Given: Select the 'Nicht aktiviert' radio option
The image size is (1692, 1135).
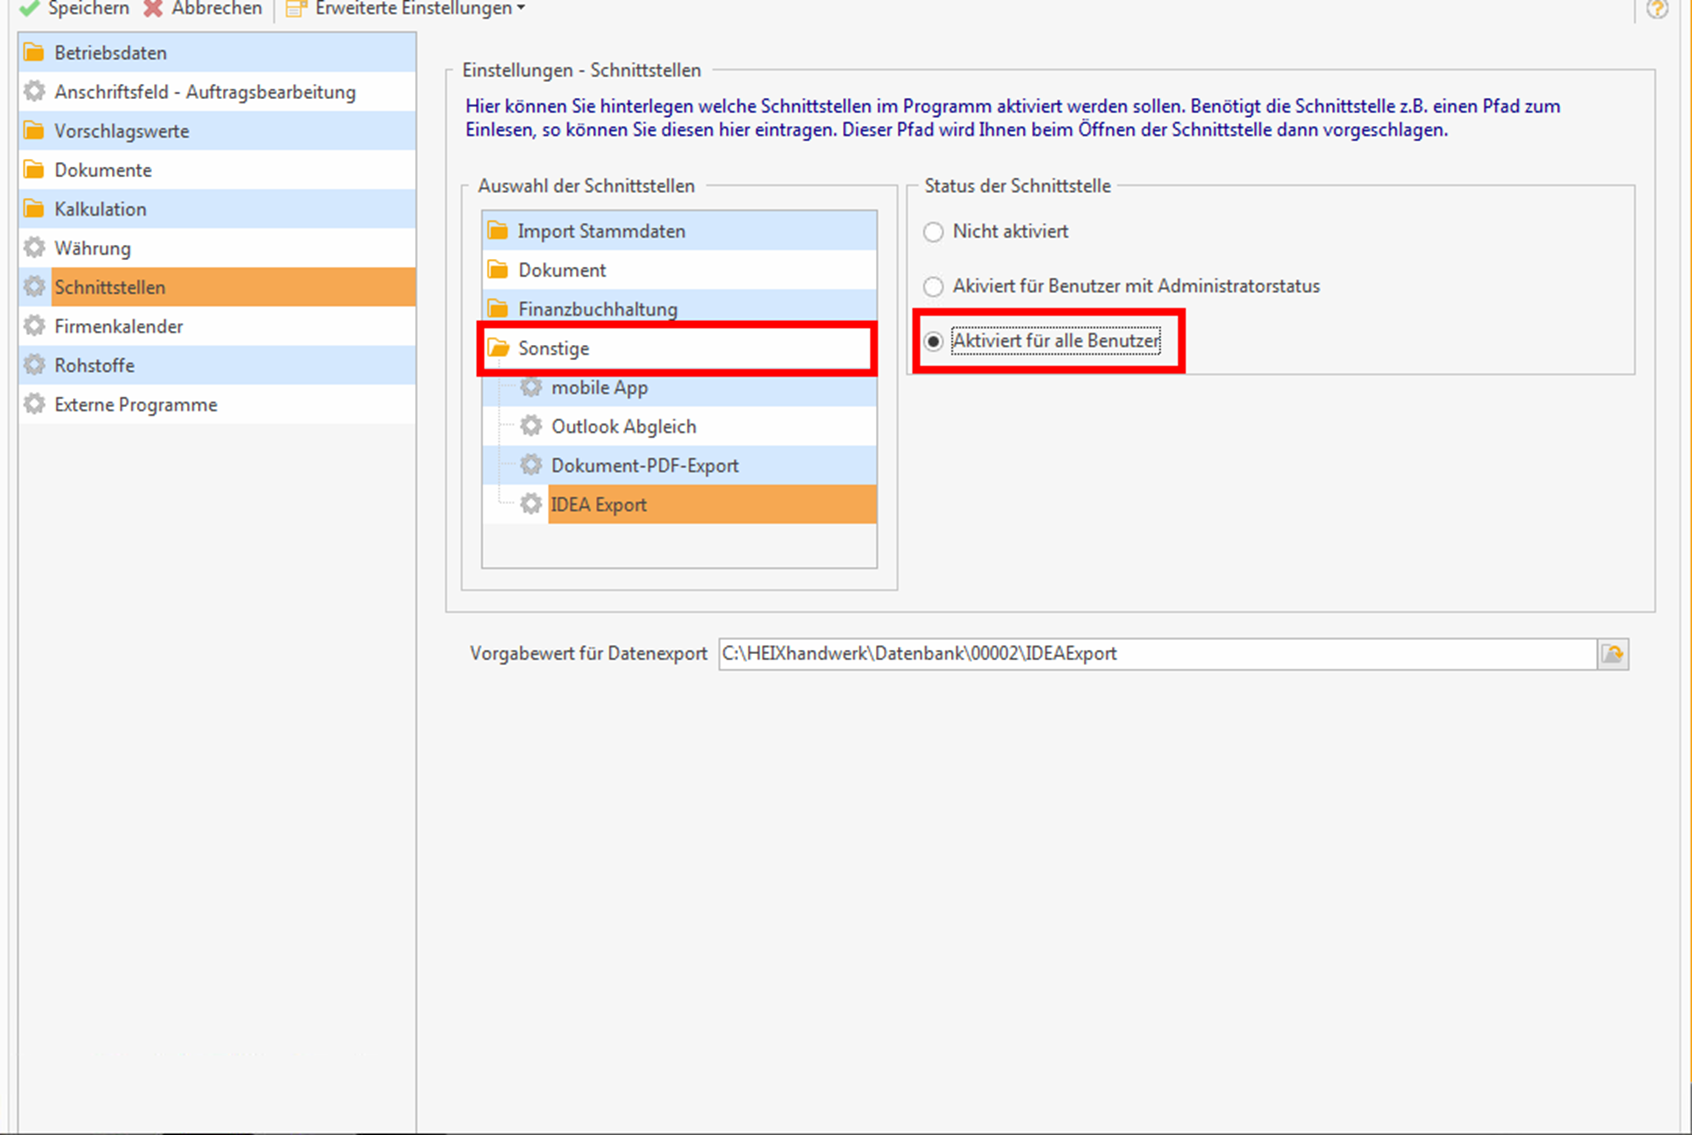Looking at the screenshot, I should tap(933, 232).
